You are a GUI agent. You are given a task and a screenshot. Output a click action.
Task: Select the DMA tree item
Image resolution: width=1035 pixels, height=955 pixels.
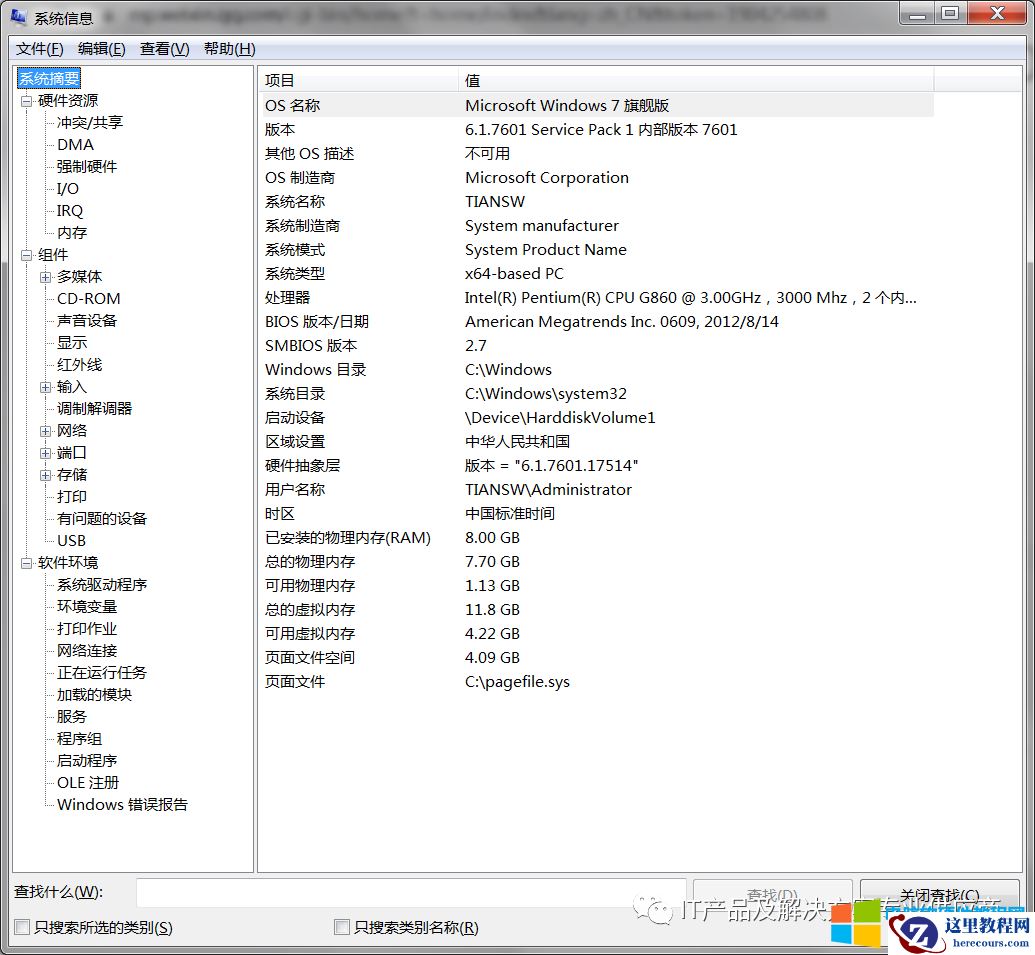(x=75, y=145)
